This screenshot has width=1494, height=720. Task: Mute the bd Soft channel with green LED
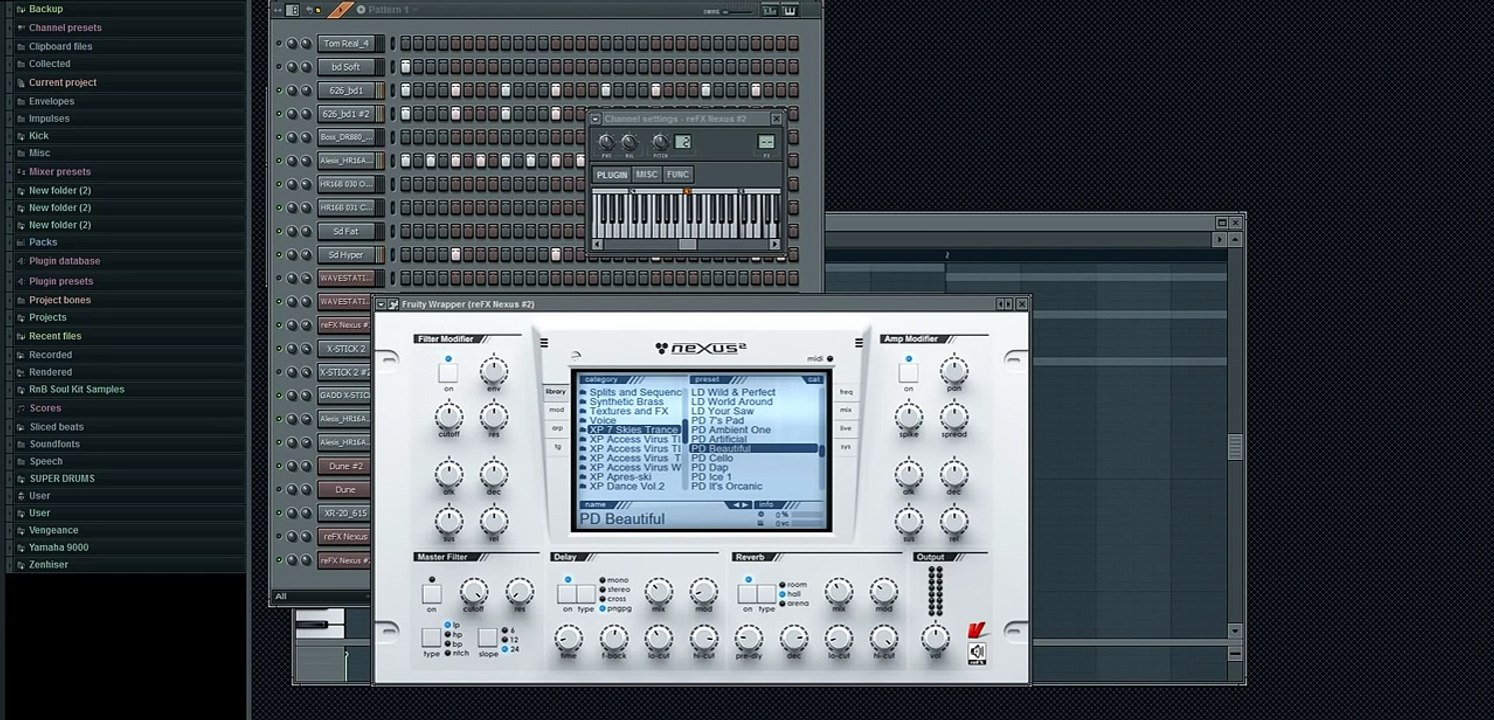click(x=279, y=67)
